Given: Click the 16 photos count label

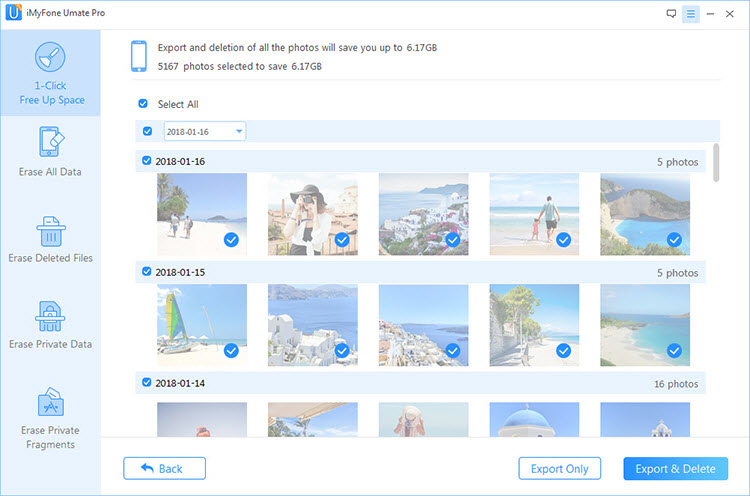Looking at the screenshot, I should [x=676, y=384].
